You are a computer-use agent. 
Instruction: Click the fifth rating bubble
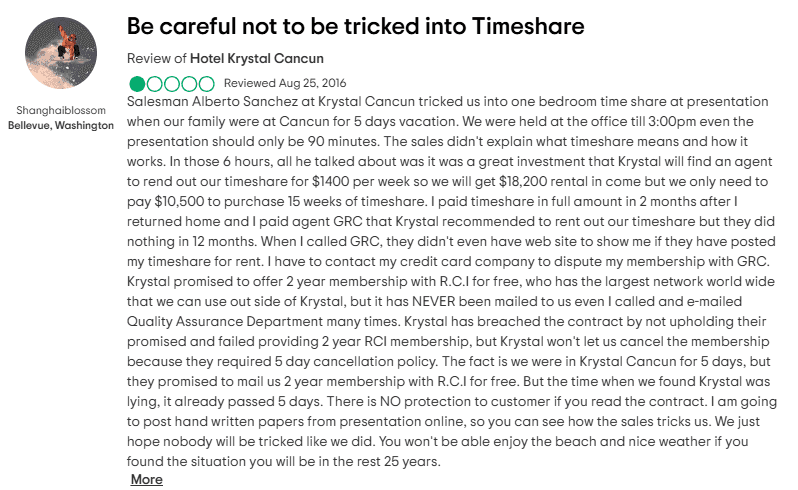[206, 83]
